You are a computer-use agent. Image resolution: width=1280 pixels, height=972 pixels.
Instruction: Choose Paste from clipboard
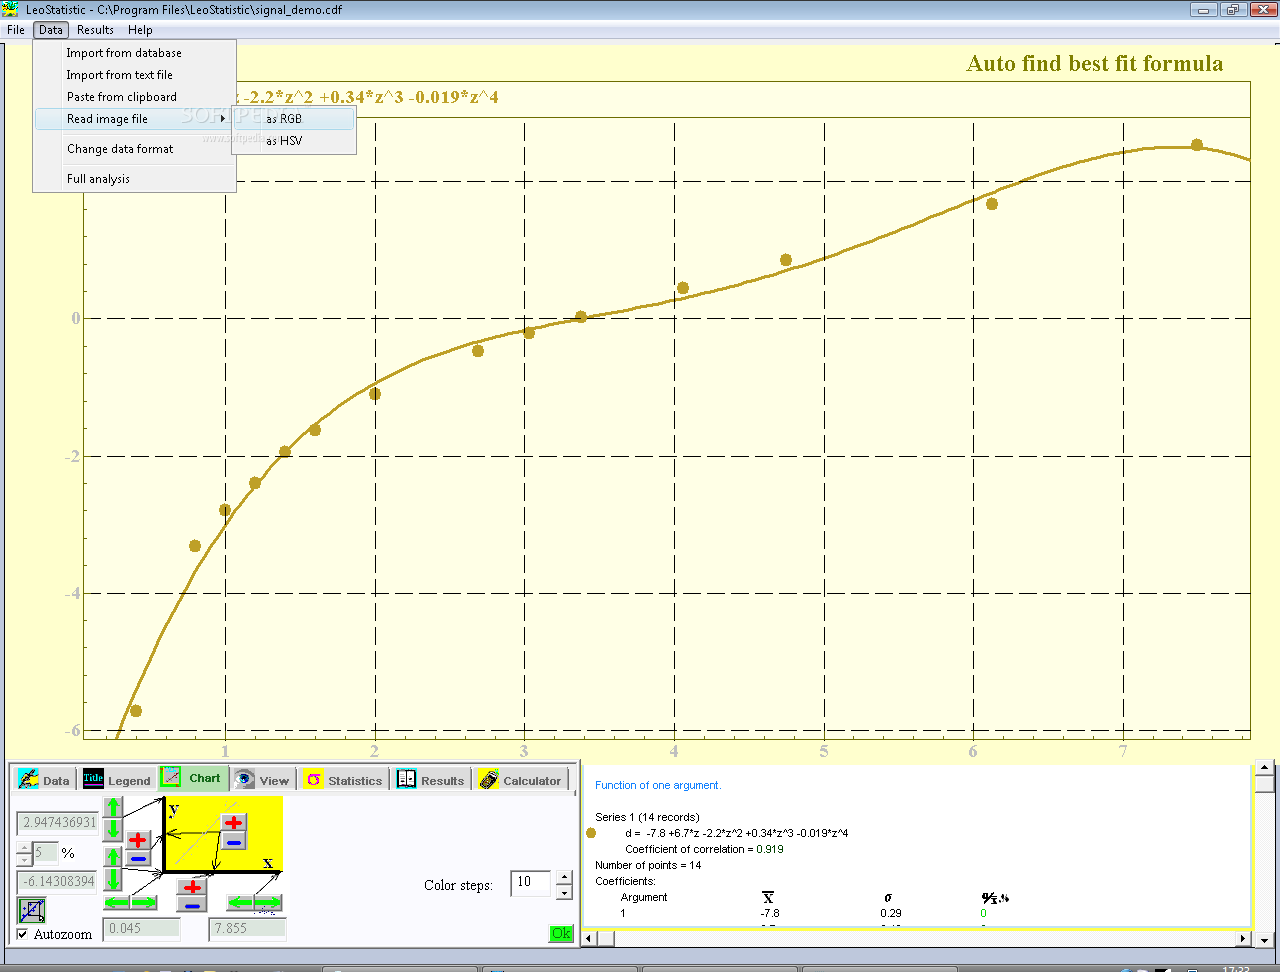(135, 97)
